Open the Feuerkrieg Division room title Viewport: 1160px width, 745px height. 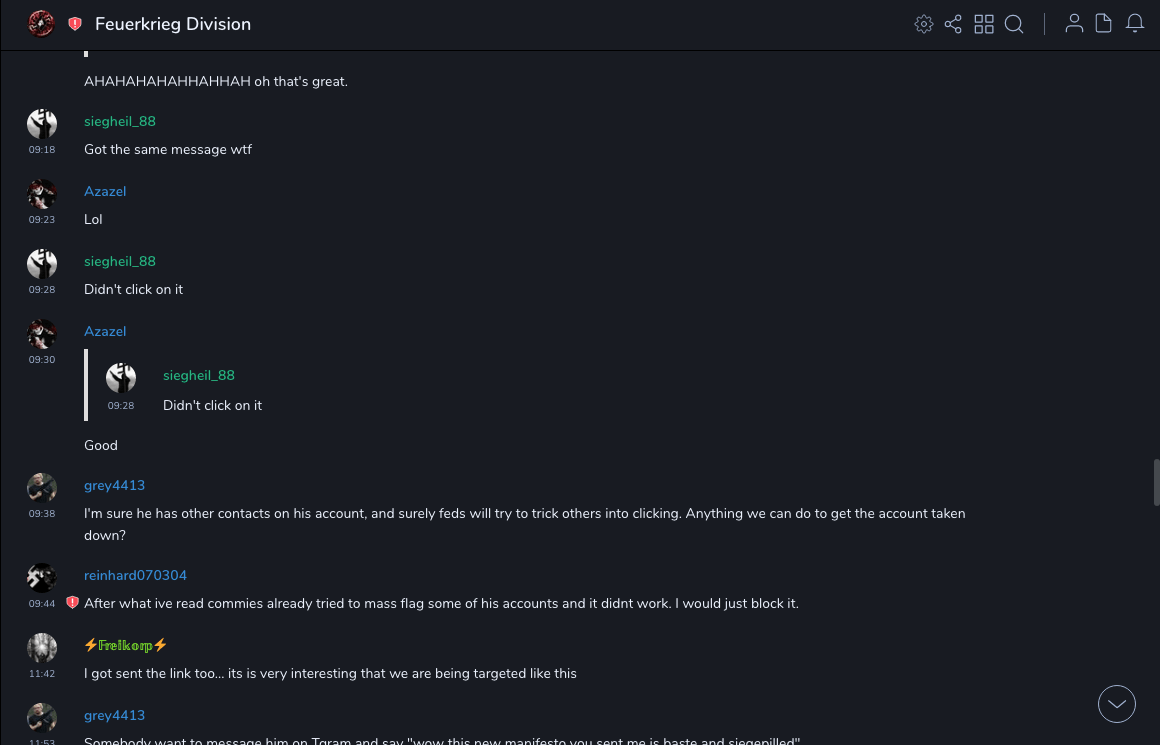pos(173,24)
